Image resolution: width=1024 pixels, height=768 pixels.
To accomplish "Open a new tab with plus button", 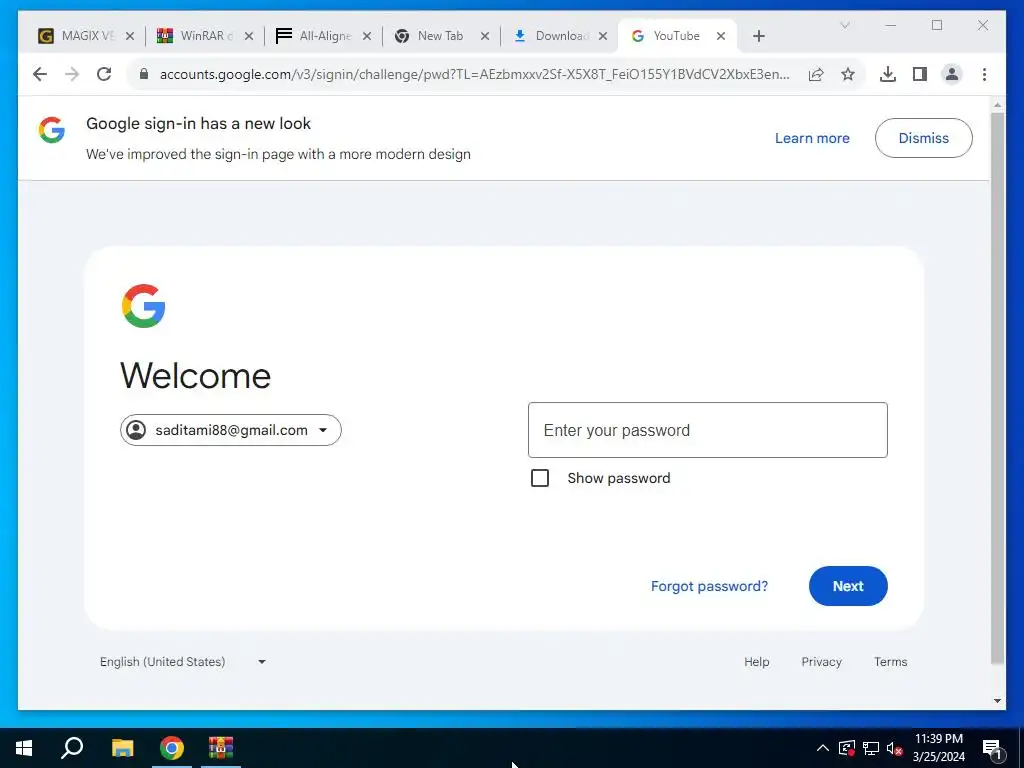I will pyautogui.click(x=758, y=36).
